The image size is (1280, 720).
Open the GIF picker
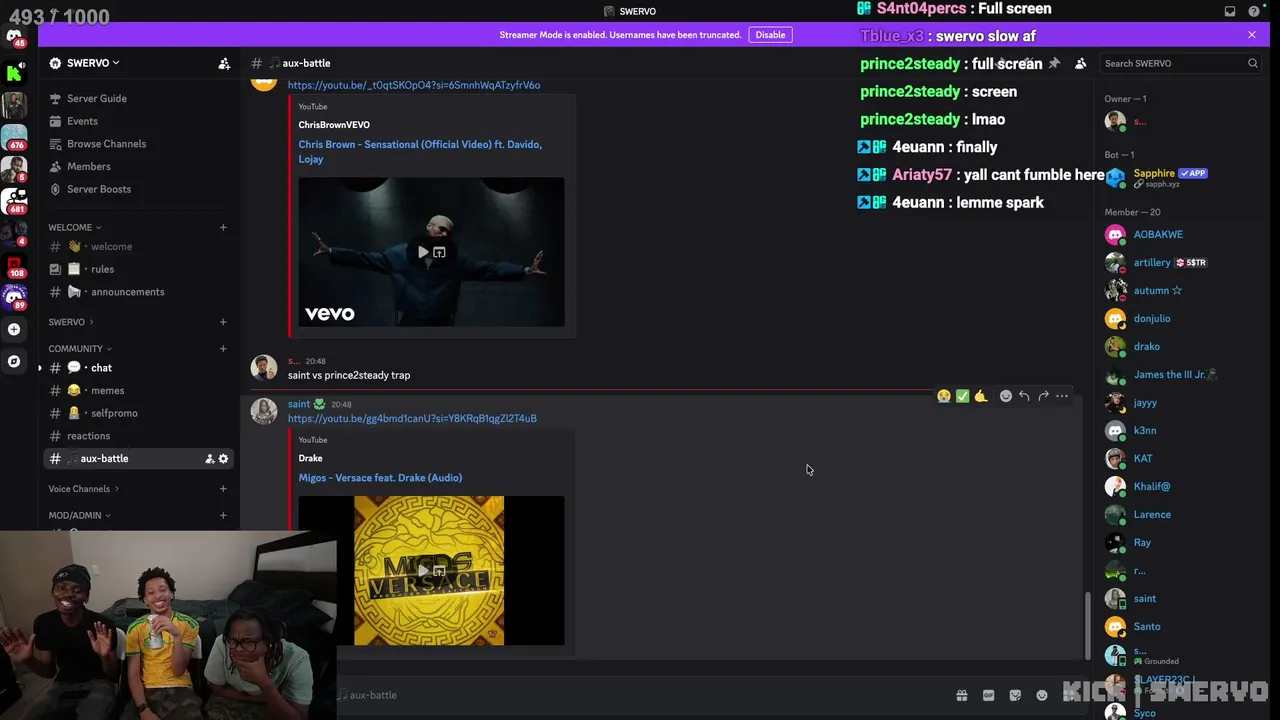coord(989,695)
